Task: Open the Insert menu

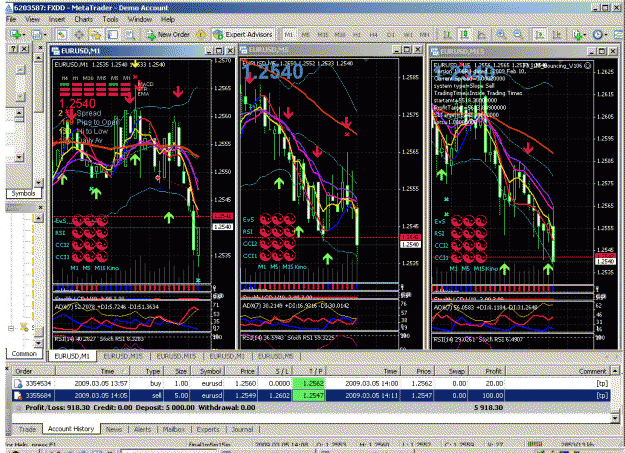Action: coord(57,19)
